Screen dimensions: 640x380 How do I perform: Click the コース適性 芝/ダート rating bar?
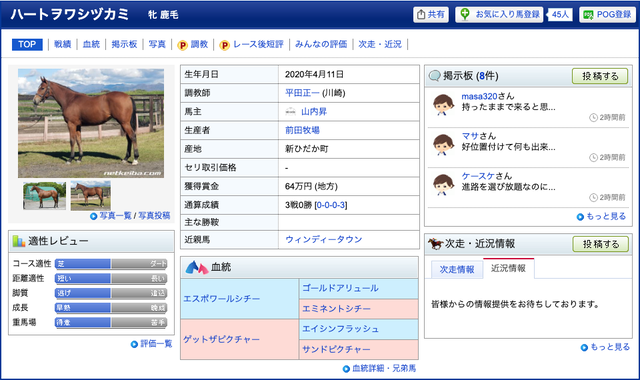tap(111, 264)
